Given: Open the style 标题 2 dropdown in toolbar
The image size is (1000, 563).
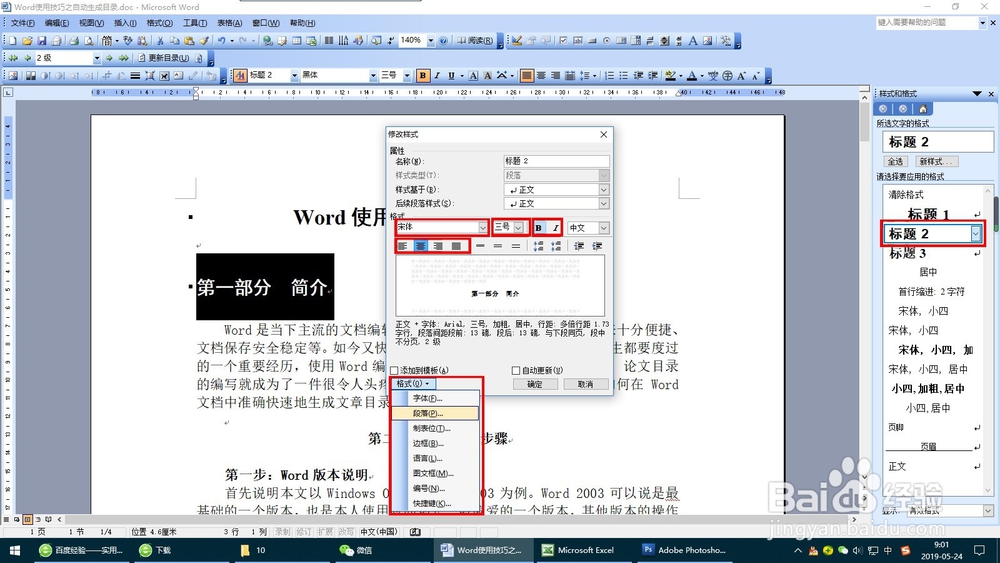Looking at the screenshot, I should (295, 75).
